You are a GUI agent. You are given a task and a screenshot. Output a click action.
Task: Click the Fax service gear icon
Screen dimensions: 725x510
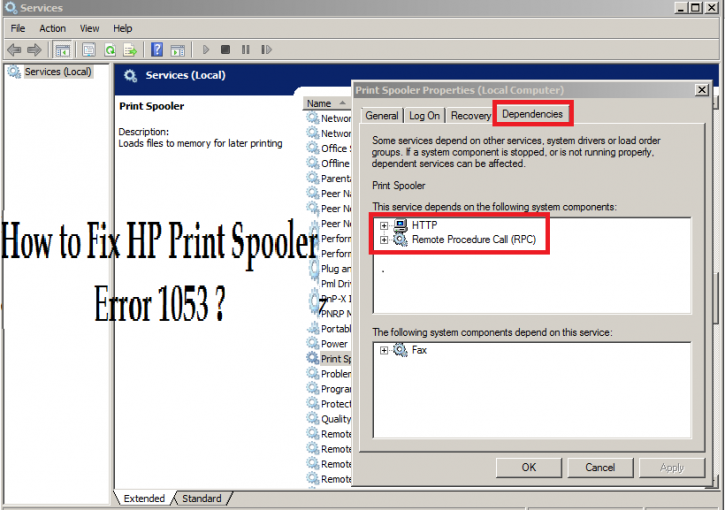(x=400, y=350)
